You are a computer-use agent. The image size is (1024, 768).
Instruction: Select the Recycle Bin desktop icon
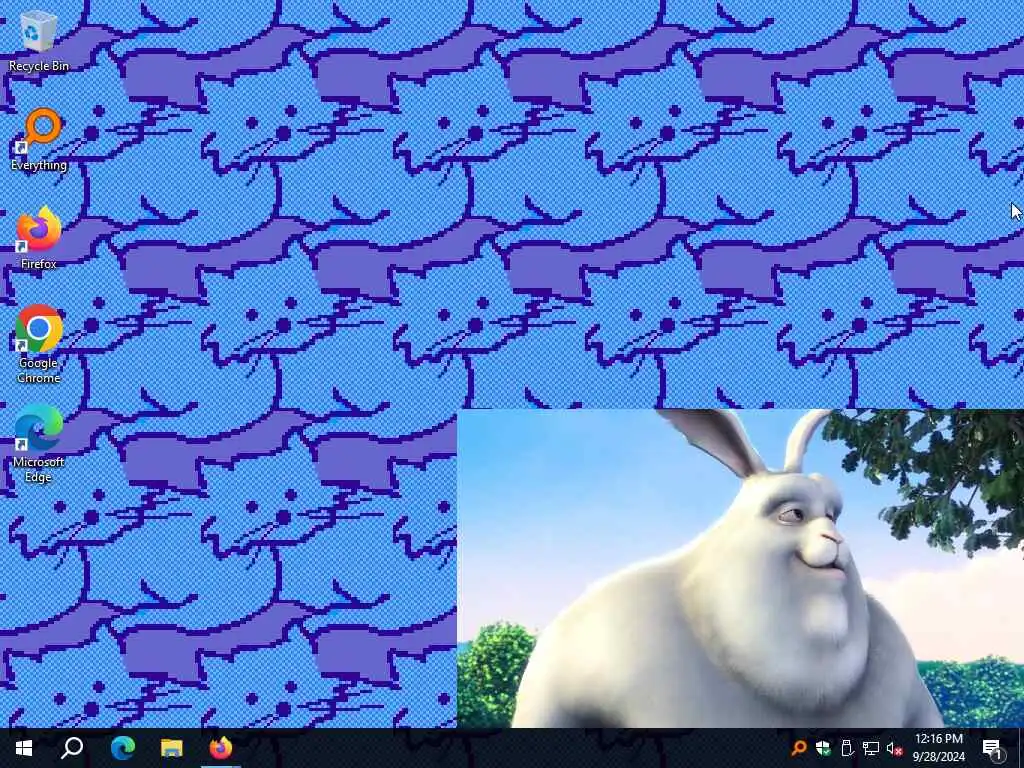39,42
